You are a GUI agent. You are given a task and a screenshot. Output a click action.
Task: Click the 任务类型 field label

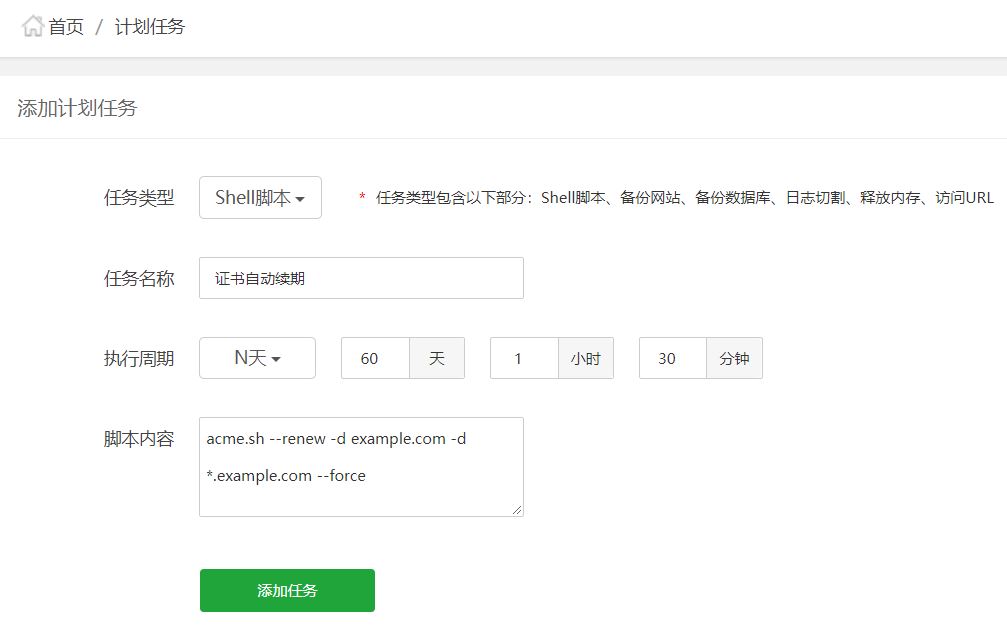139,198
